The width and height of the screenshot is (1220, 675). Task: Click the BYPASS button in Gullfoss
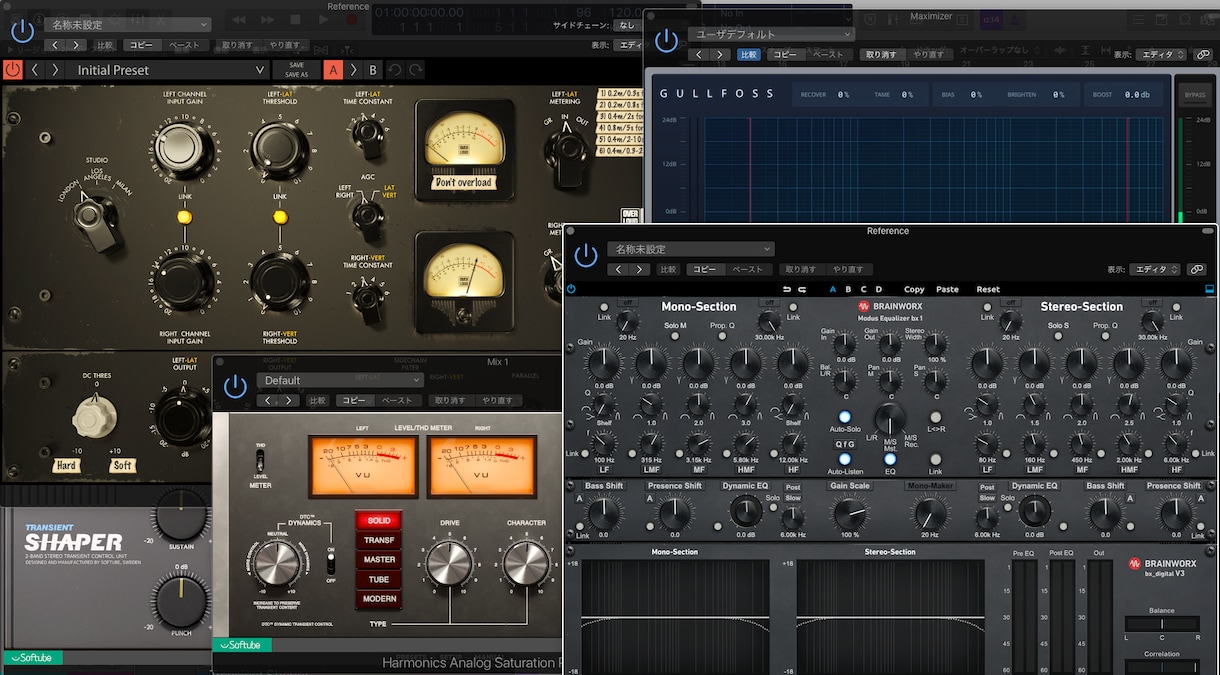pyautogui.click(x=1194, y=95)
